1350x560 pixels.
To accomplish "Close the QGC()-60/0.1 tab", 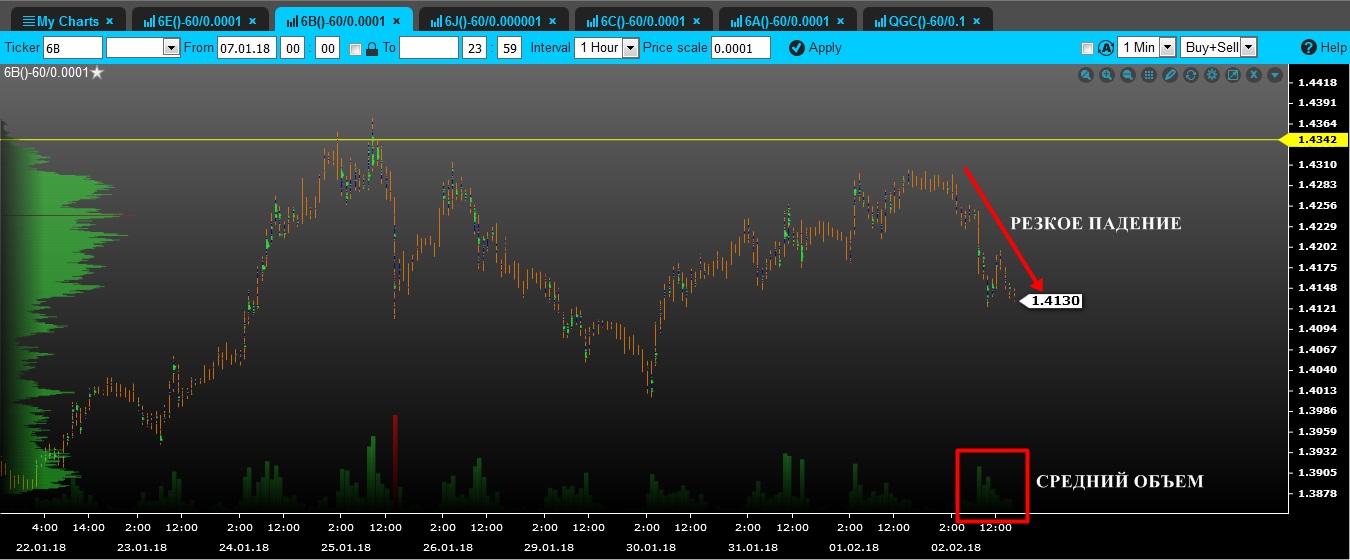I will pyautogui.click(x=975, y=21).
